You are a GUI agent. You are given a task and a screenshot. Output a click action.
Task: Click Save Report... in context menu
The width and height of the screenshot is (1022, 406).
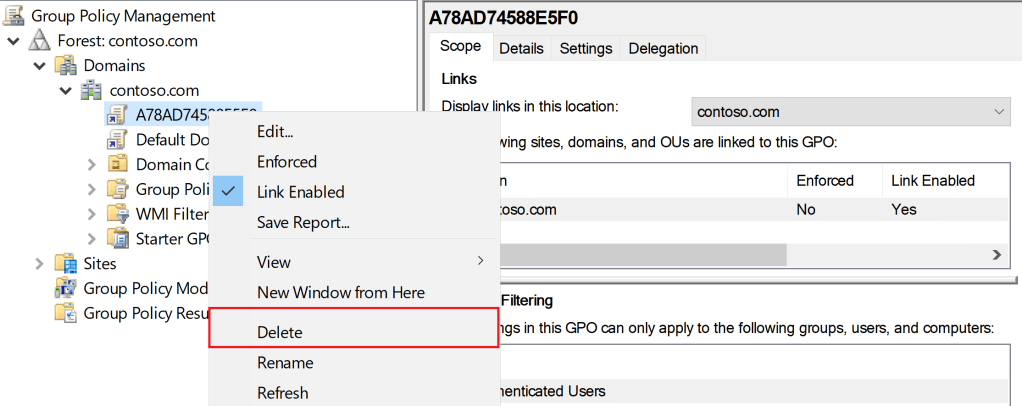[x=303, y=222]
